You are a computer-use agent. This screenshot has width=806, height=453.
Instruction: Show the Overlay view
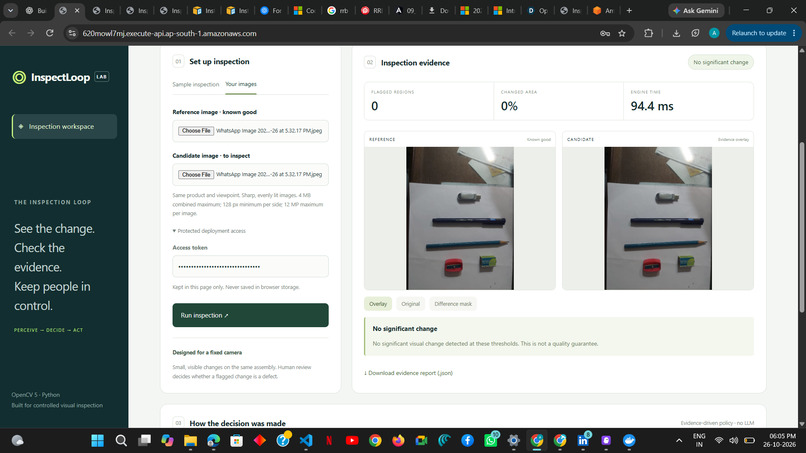(378, 304)
